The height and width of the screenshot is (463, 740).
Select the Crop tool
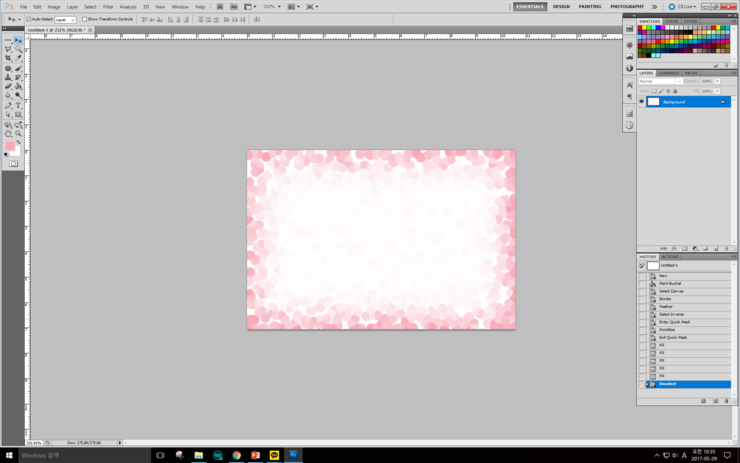8,59
